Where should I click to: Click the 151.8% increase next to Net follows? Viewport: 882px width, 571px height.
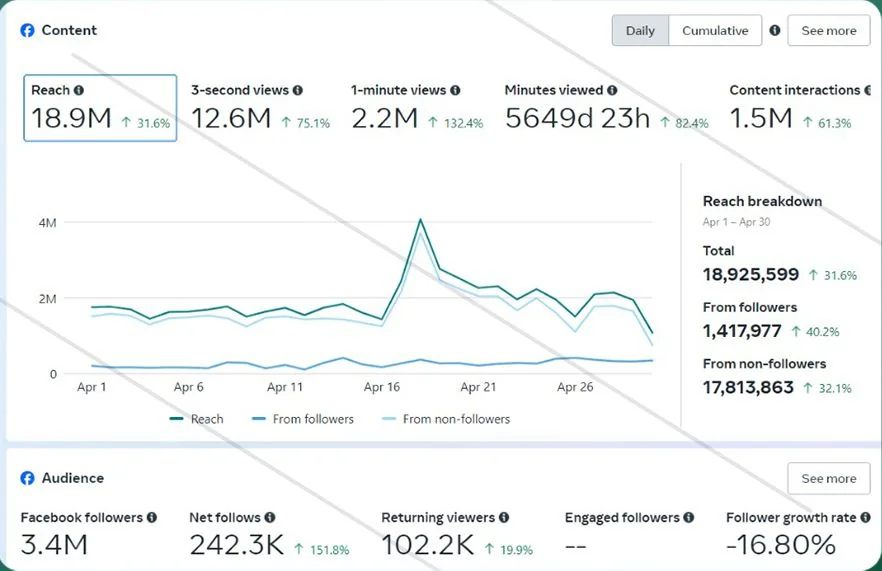[x=322, y=550]
